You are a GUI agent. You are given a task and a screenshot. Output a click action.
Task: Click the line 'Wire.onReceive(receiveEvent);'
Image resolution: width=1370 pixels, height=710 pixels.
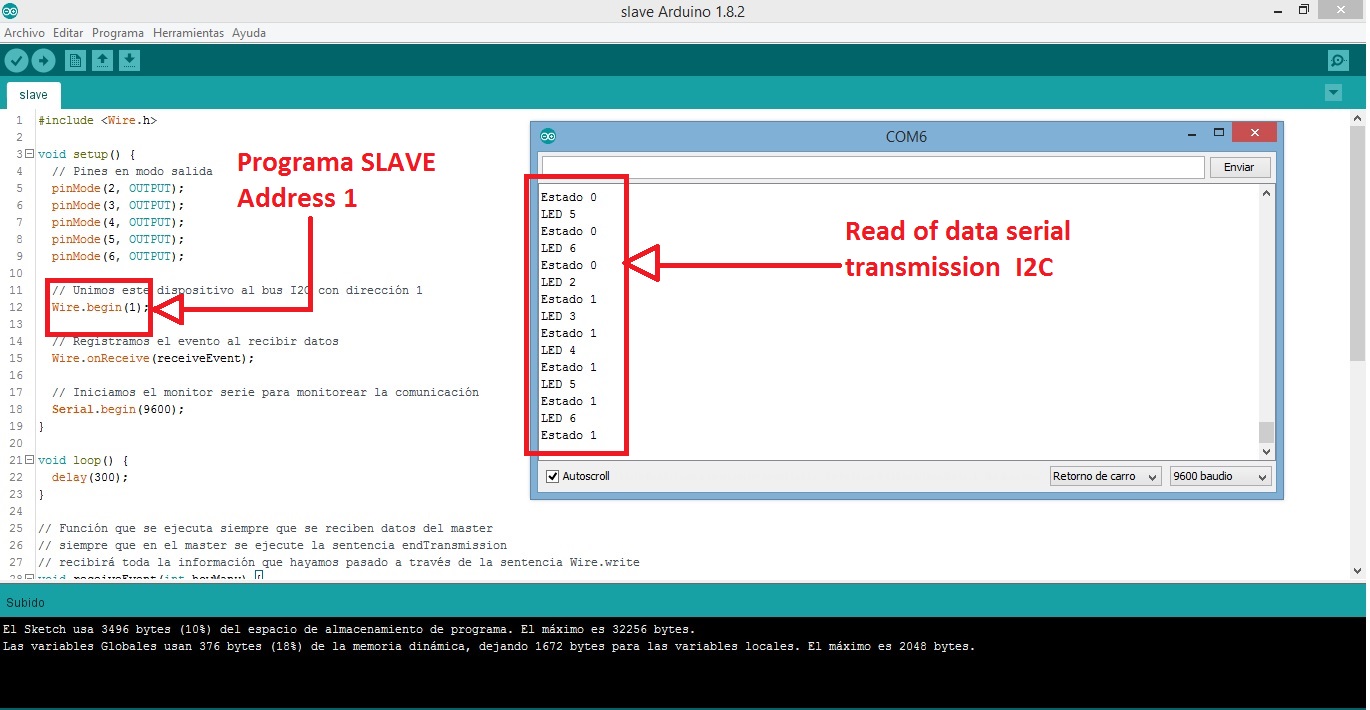153,358
